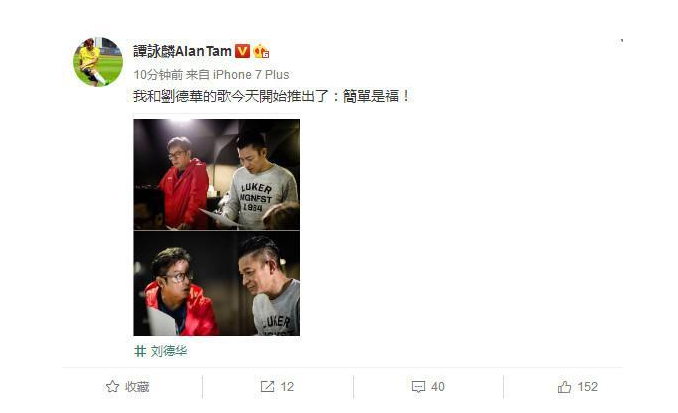The width and height of the screenshot is (678, 413).
Task: Click the comment bubble icon
Action: coord(418,387)
